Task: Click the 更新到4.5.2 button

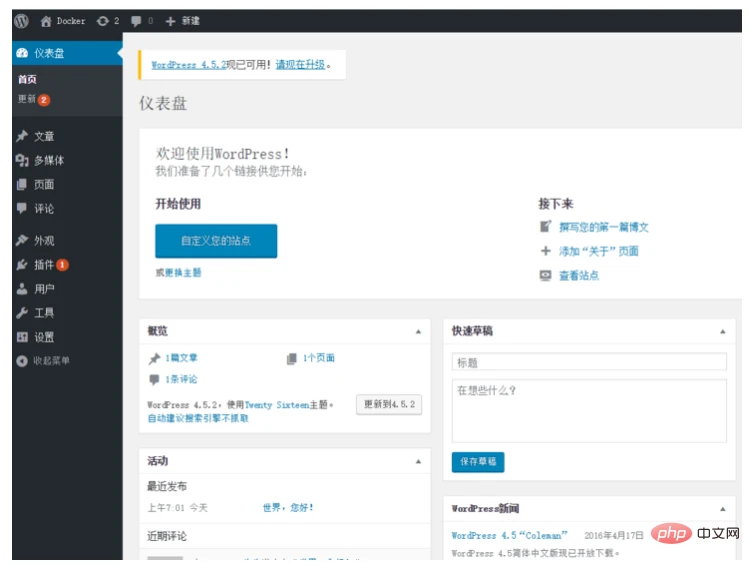Action: [390, 405]
